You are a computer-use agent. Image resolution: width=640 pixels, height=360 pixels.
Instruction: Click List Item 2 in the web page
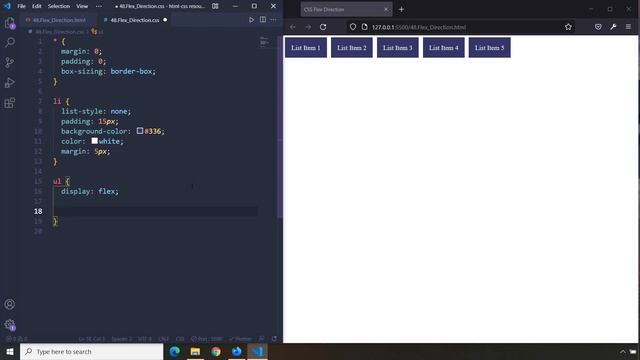pos(351,48)
